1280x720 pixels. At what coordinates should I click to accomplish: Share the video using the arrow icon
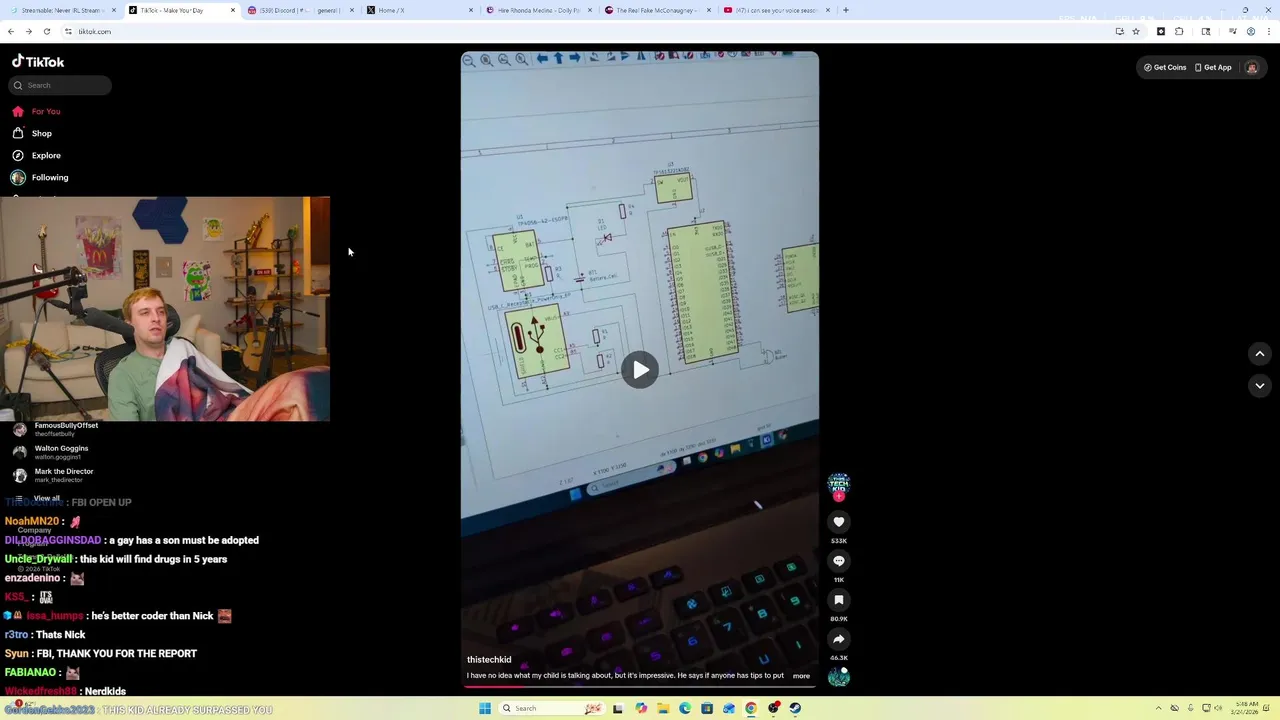coord(839,639)
